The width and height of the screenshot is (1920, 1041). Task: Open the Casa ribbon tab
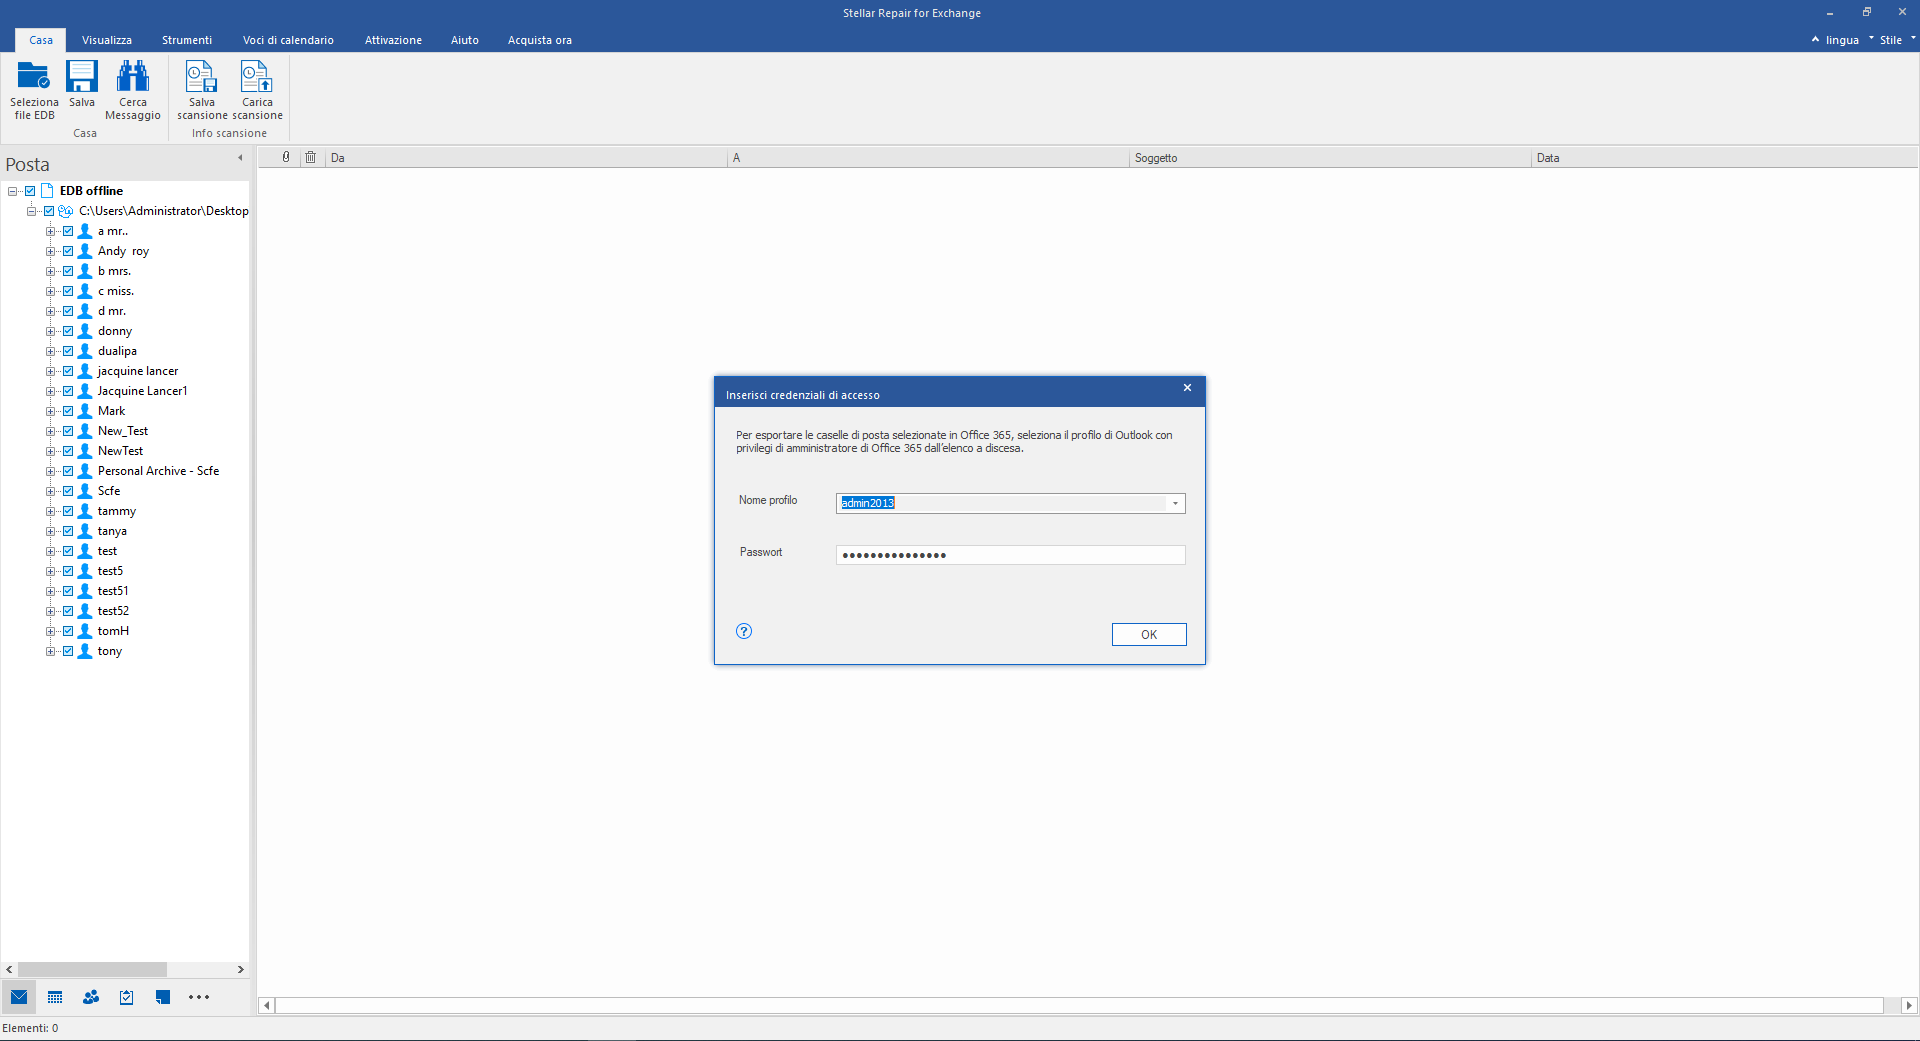(41, 40)
